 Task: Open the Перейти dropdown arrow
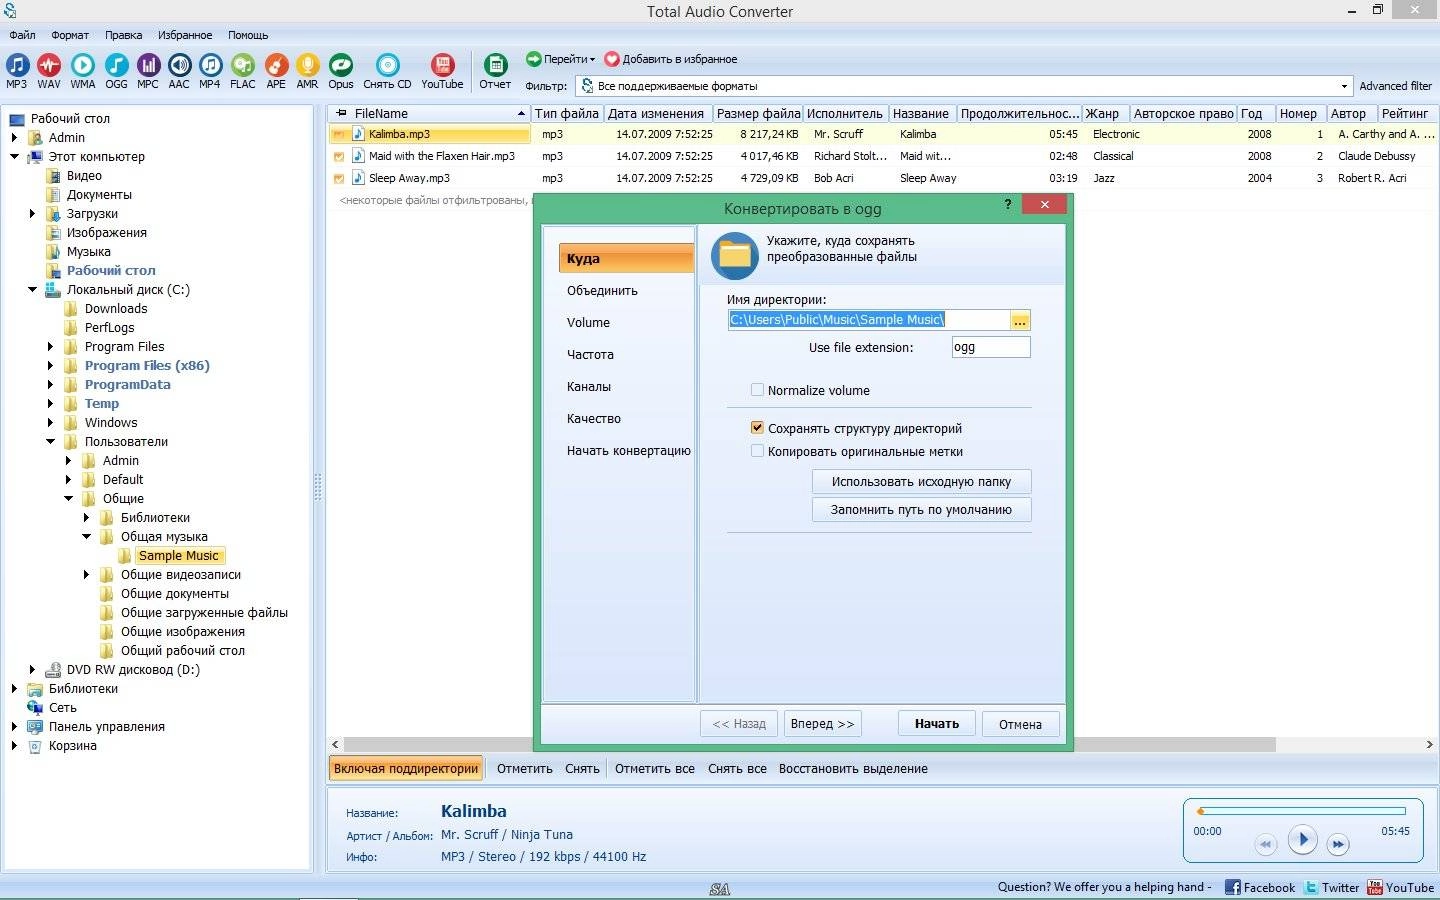(x=592, y=60)
